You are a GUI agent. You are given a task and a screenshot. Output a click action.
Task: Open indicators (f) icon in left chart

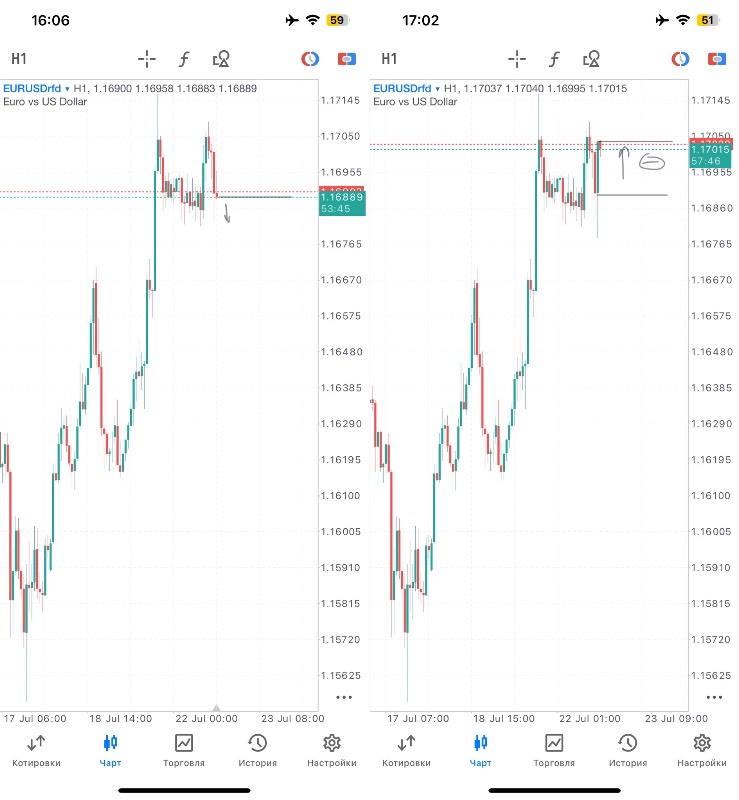[184, 59]
